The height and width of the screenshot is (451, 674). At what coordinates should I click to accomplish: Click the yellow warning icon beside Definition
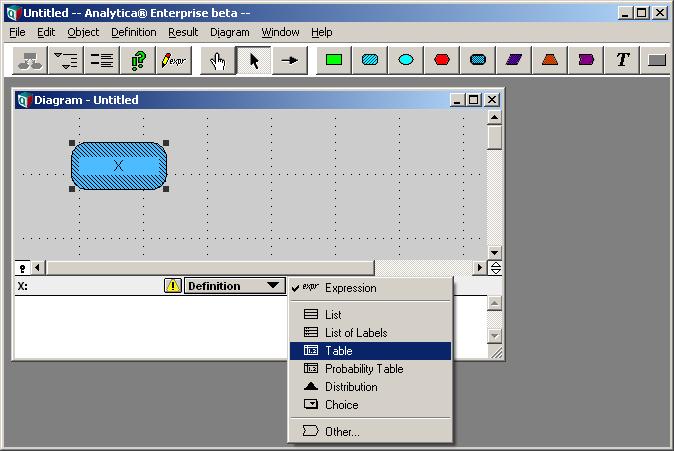click(173, 286)
